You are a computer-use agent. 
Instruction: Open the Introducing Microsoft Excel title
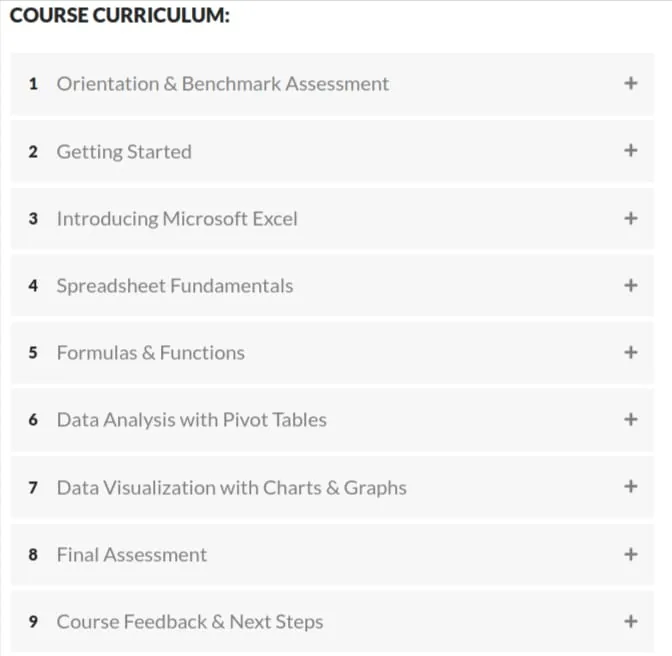click(x=177, y=219)
